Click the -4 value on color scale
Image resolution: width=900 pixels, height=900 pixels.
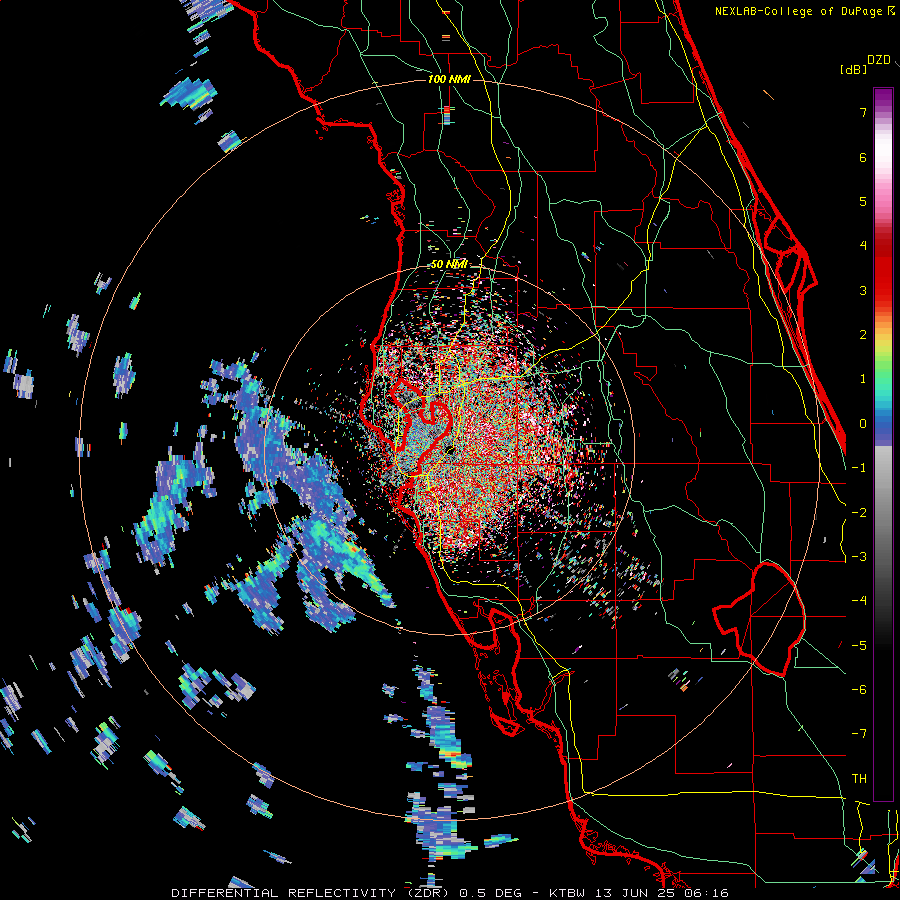pyautogui.click(x=859, y=601)
